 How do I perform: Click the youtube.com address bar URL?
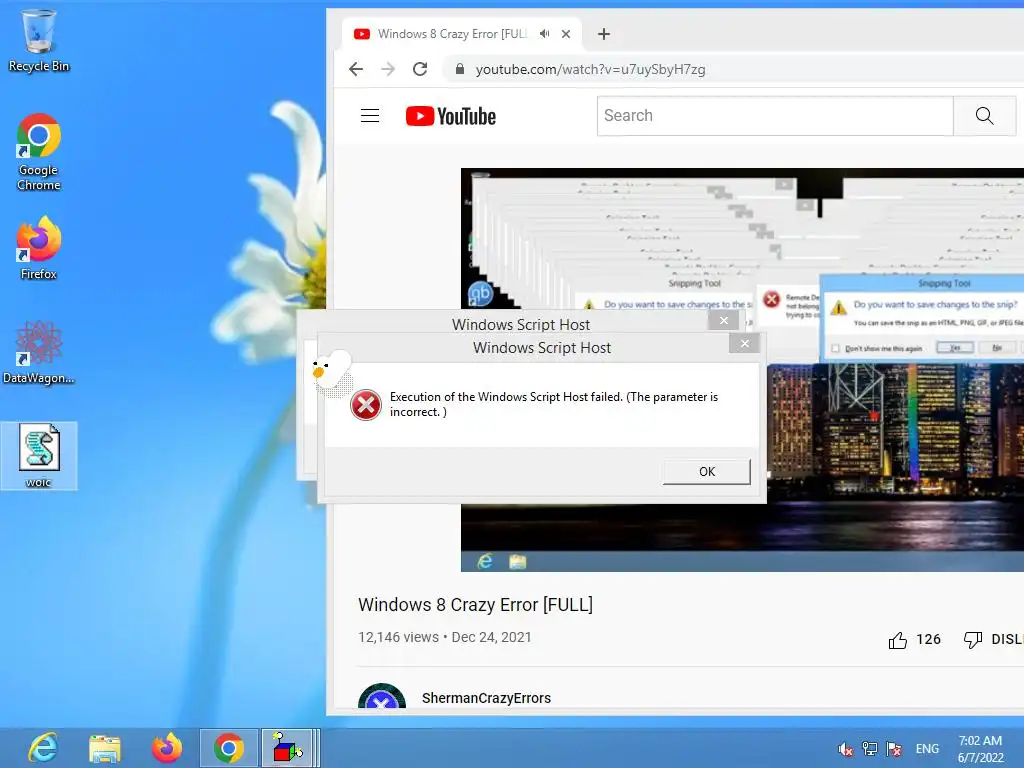pyautogui.click(x=590, y=69)
